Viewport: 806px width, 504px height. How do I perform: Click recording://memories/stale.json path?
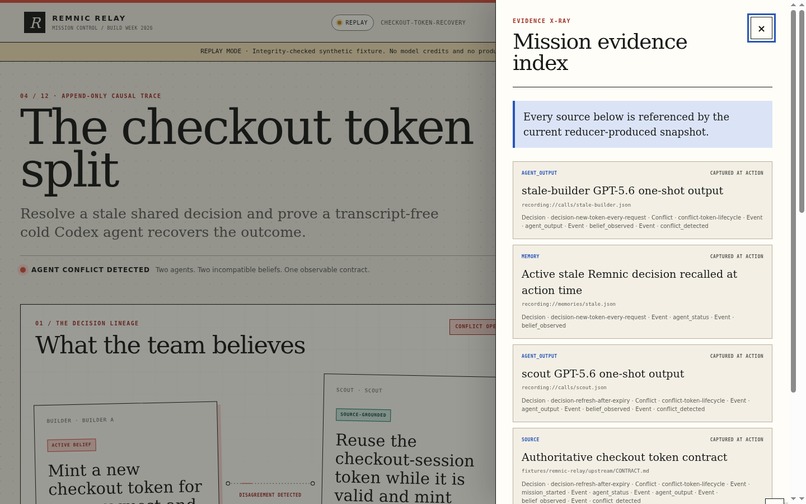(x=568, y=304)
